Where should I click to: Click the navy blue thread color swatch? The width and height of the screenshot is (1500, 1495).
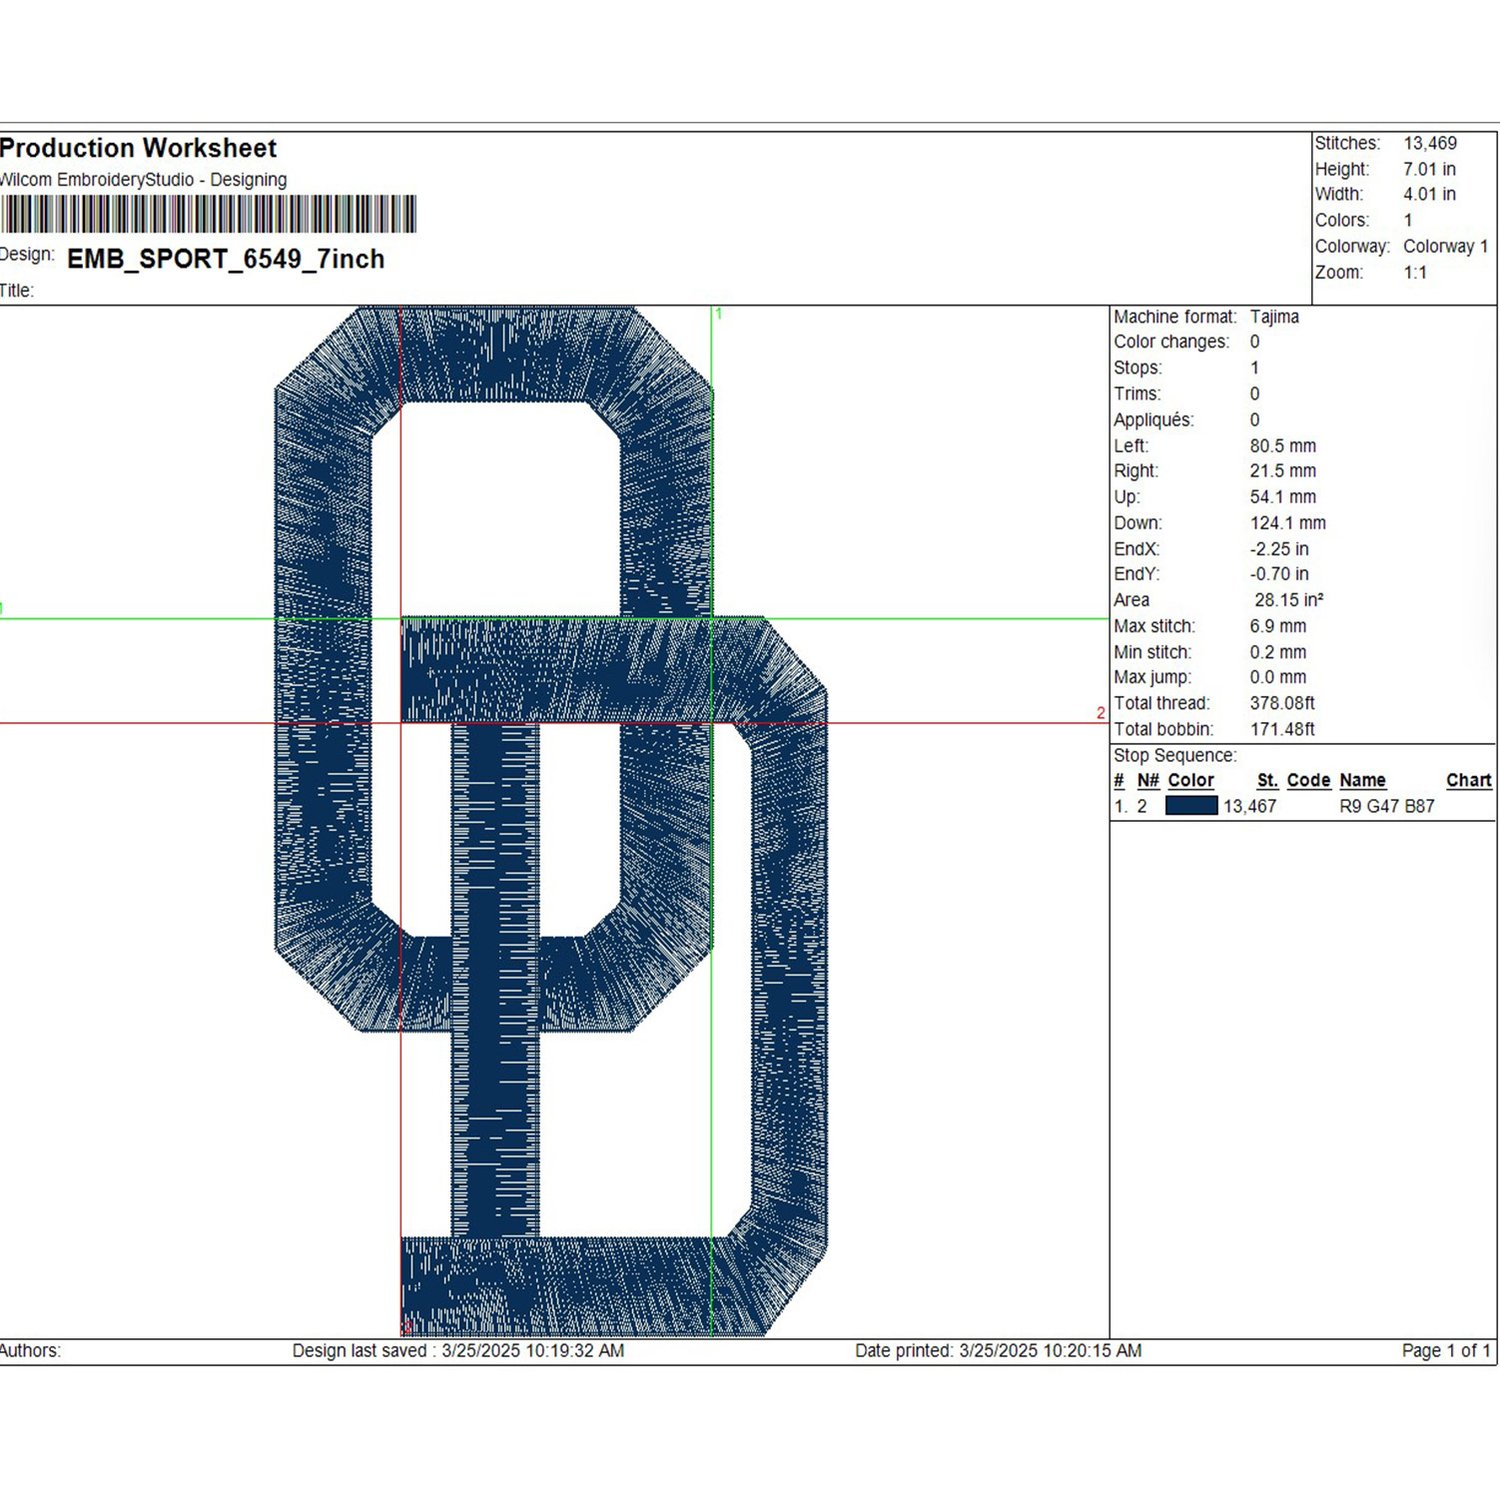pos(1191,805)
